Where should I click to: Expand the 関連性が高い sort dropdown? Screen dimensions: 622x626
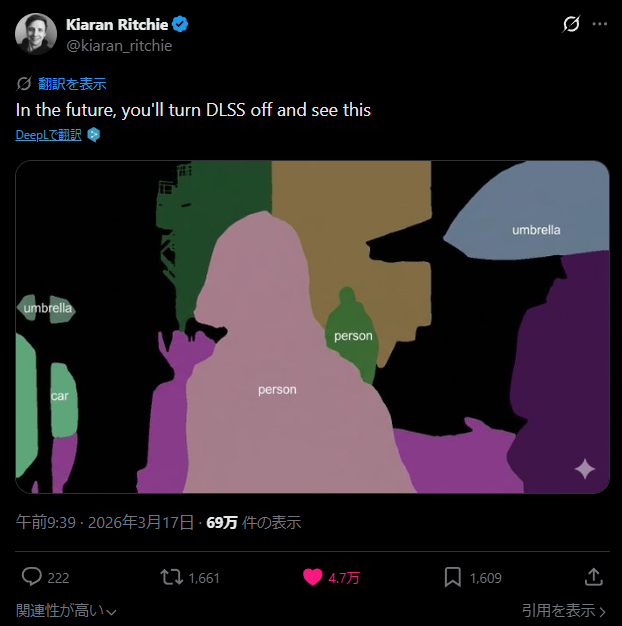pyautogui.click(x=66, y=610)
